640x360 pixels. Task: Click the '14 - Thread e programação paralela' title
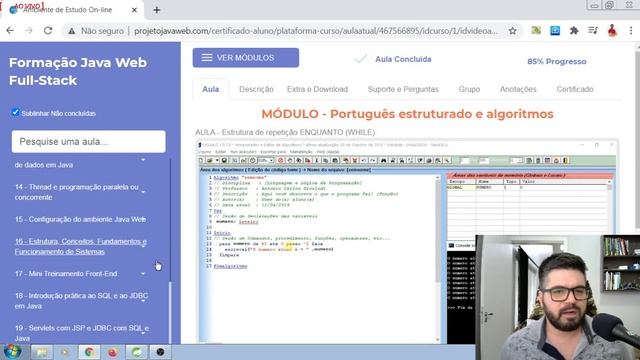77,192
